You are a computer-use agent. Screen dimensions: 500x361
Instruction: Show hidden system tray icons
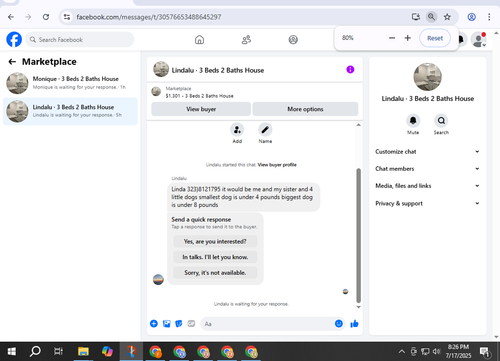pyautogui.click(x=402, y=351)
